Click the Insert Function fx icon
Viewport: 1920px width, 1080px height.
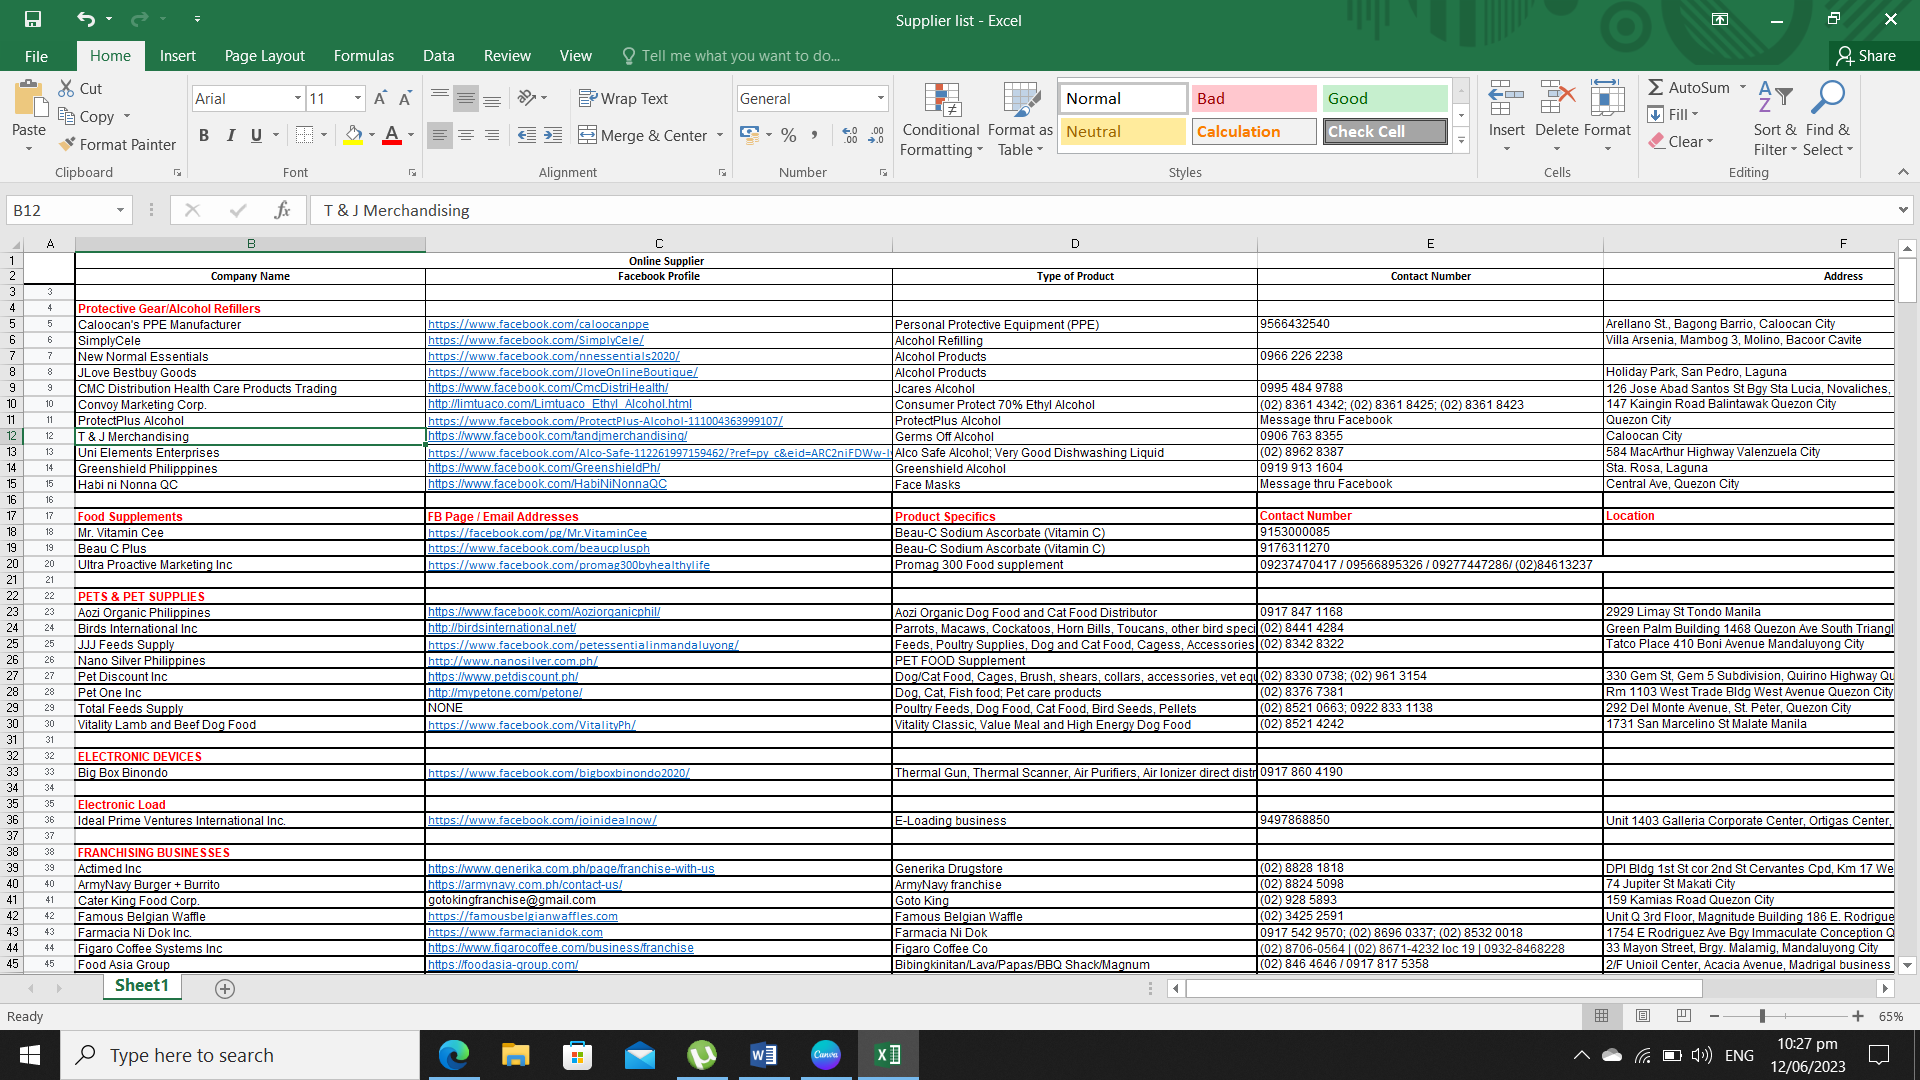click(x=282, y=210)
